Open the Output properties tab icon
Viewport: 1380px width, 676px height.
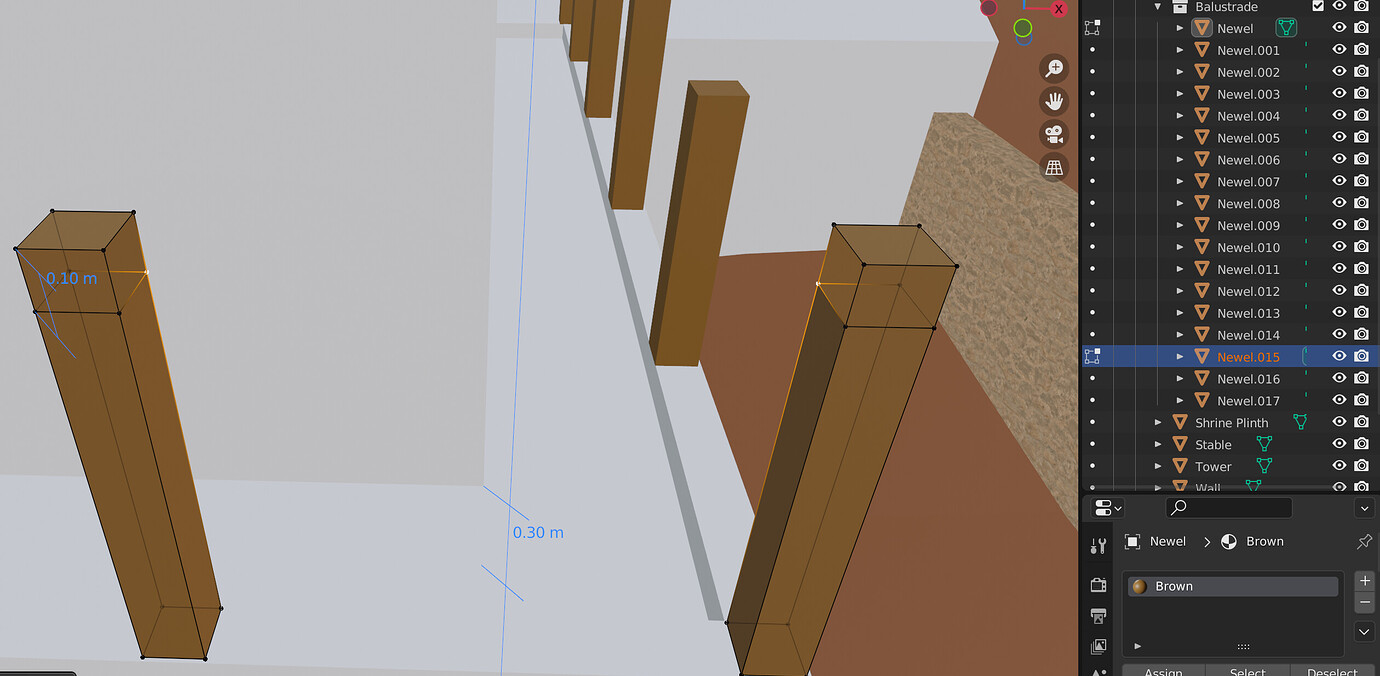(x=1098, y=615)
